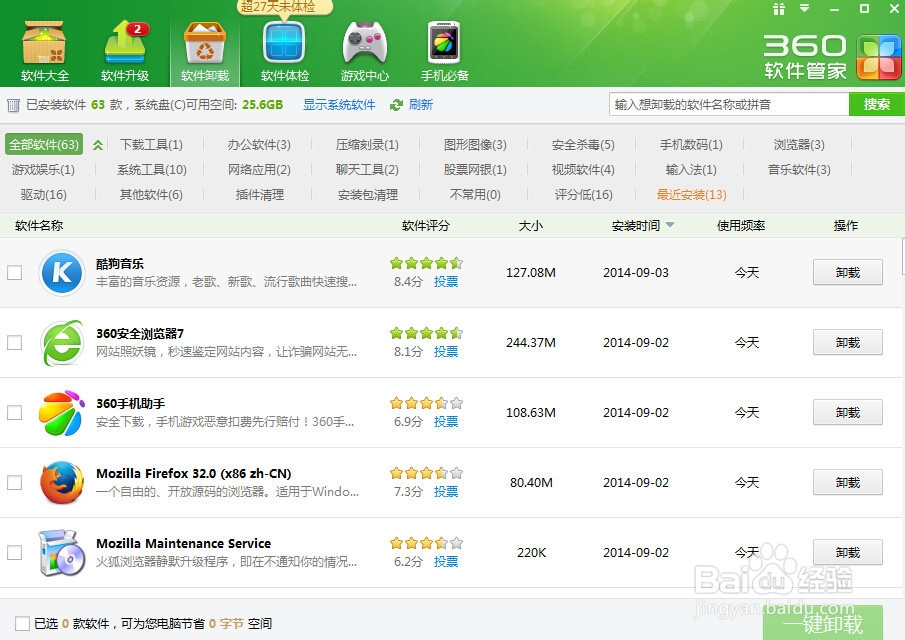Image resolution: width=905 pixels, height=640 pixels.
Task: Open 插件清理 plugin cleanup
Action: 260,195
